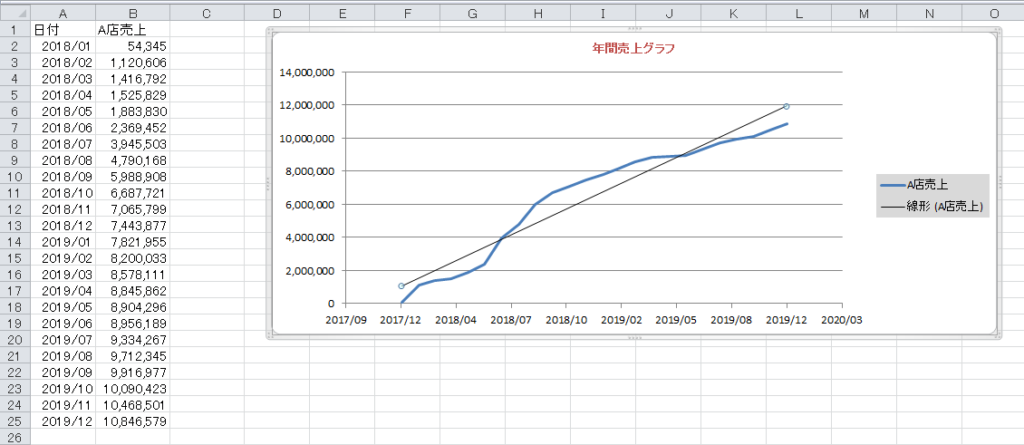
Task: Click the trendline's right endpoint marker
Action: pos(787,106)
